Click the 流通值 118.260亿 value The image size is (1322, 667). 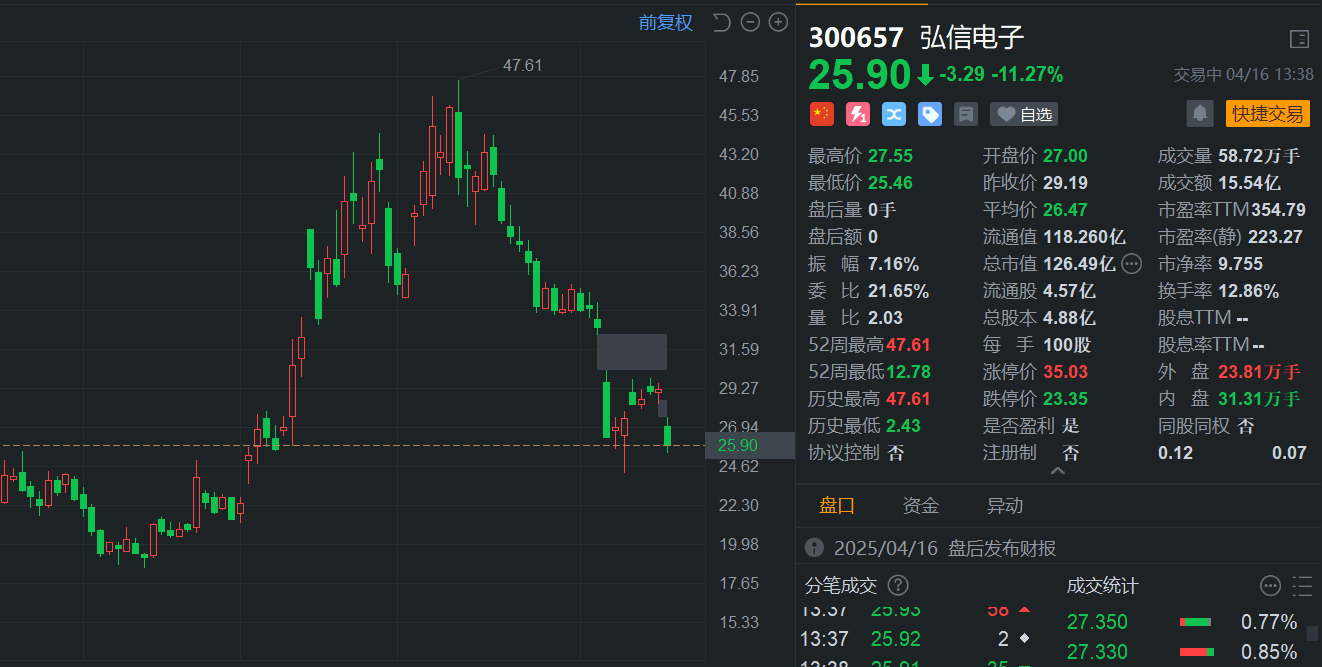pyautogui.click(x=1084, y=237)
